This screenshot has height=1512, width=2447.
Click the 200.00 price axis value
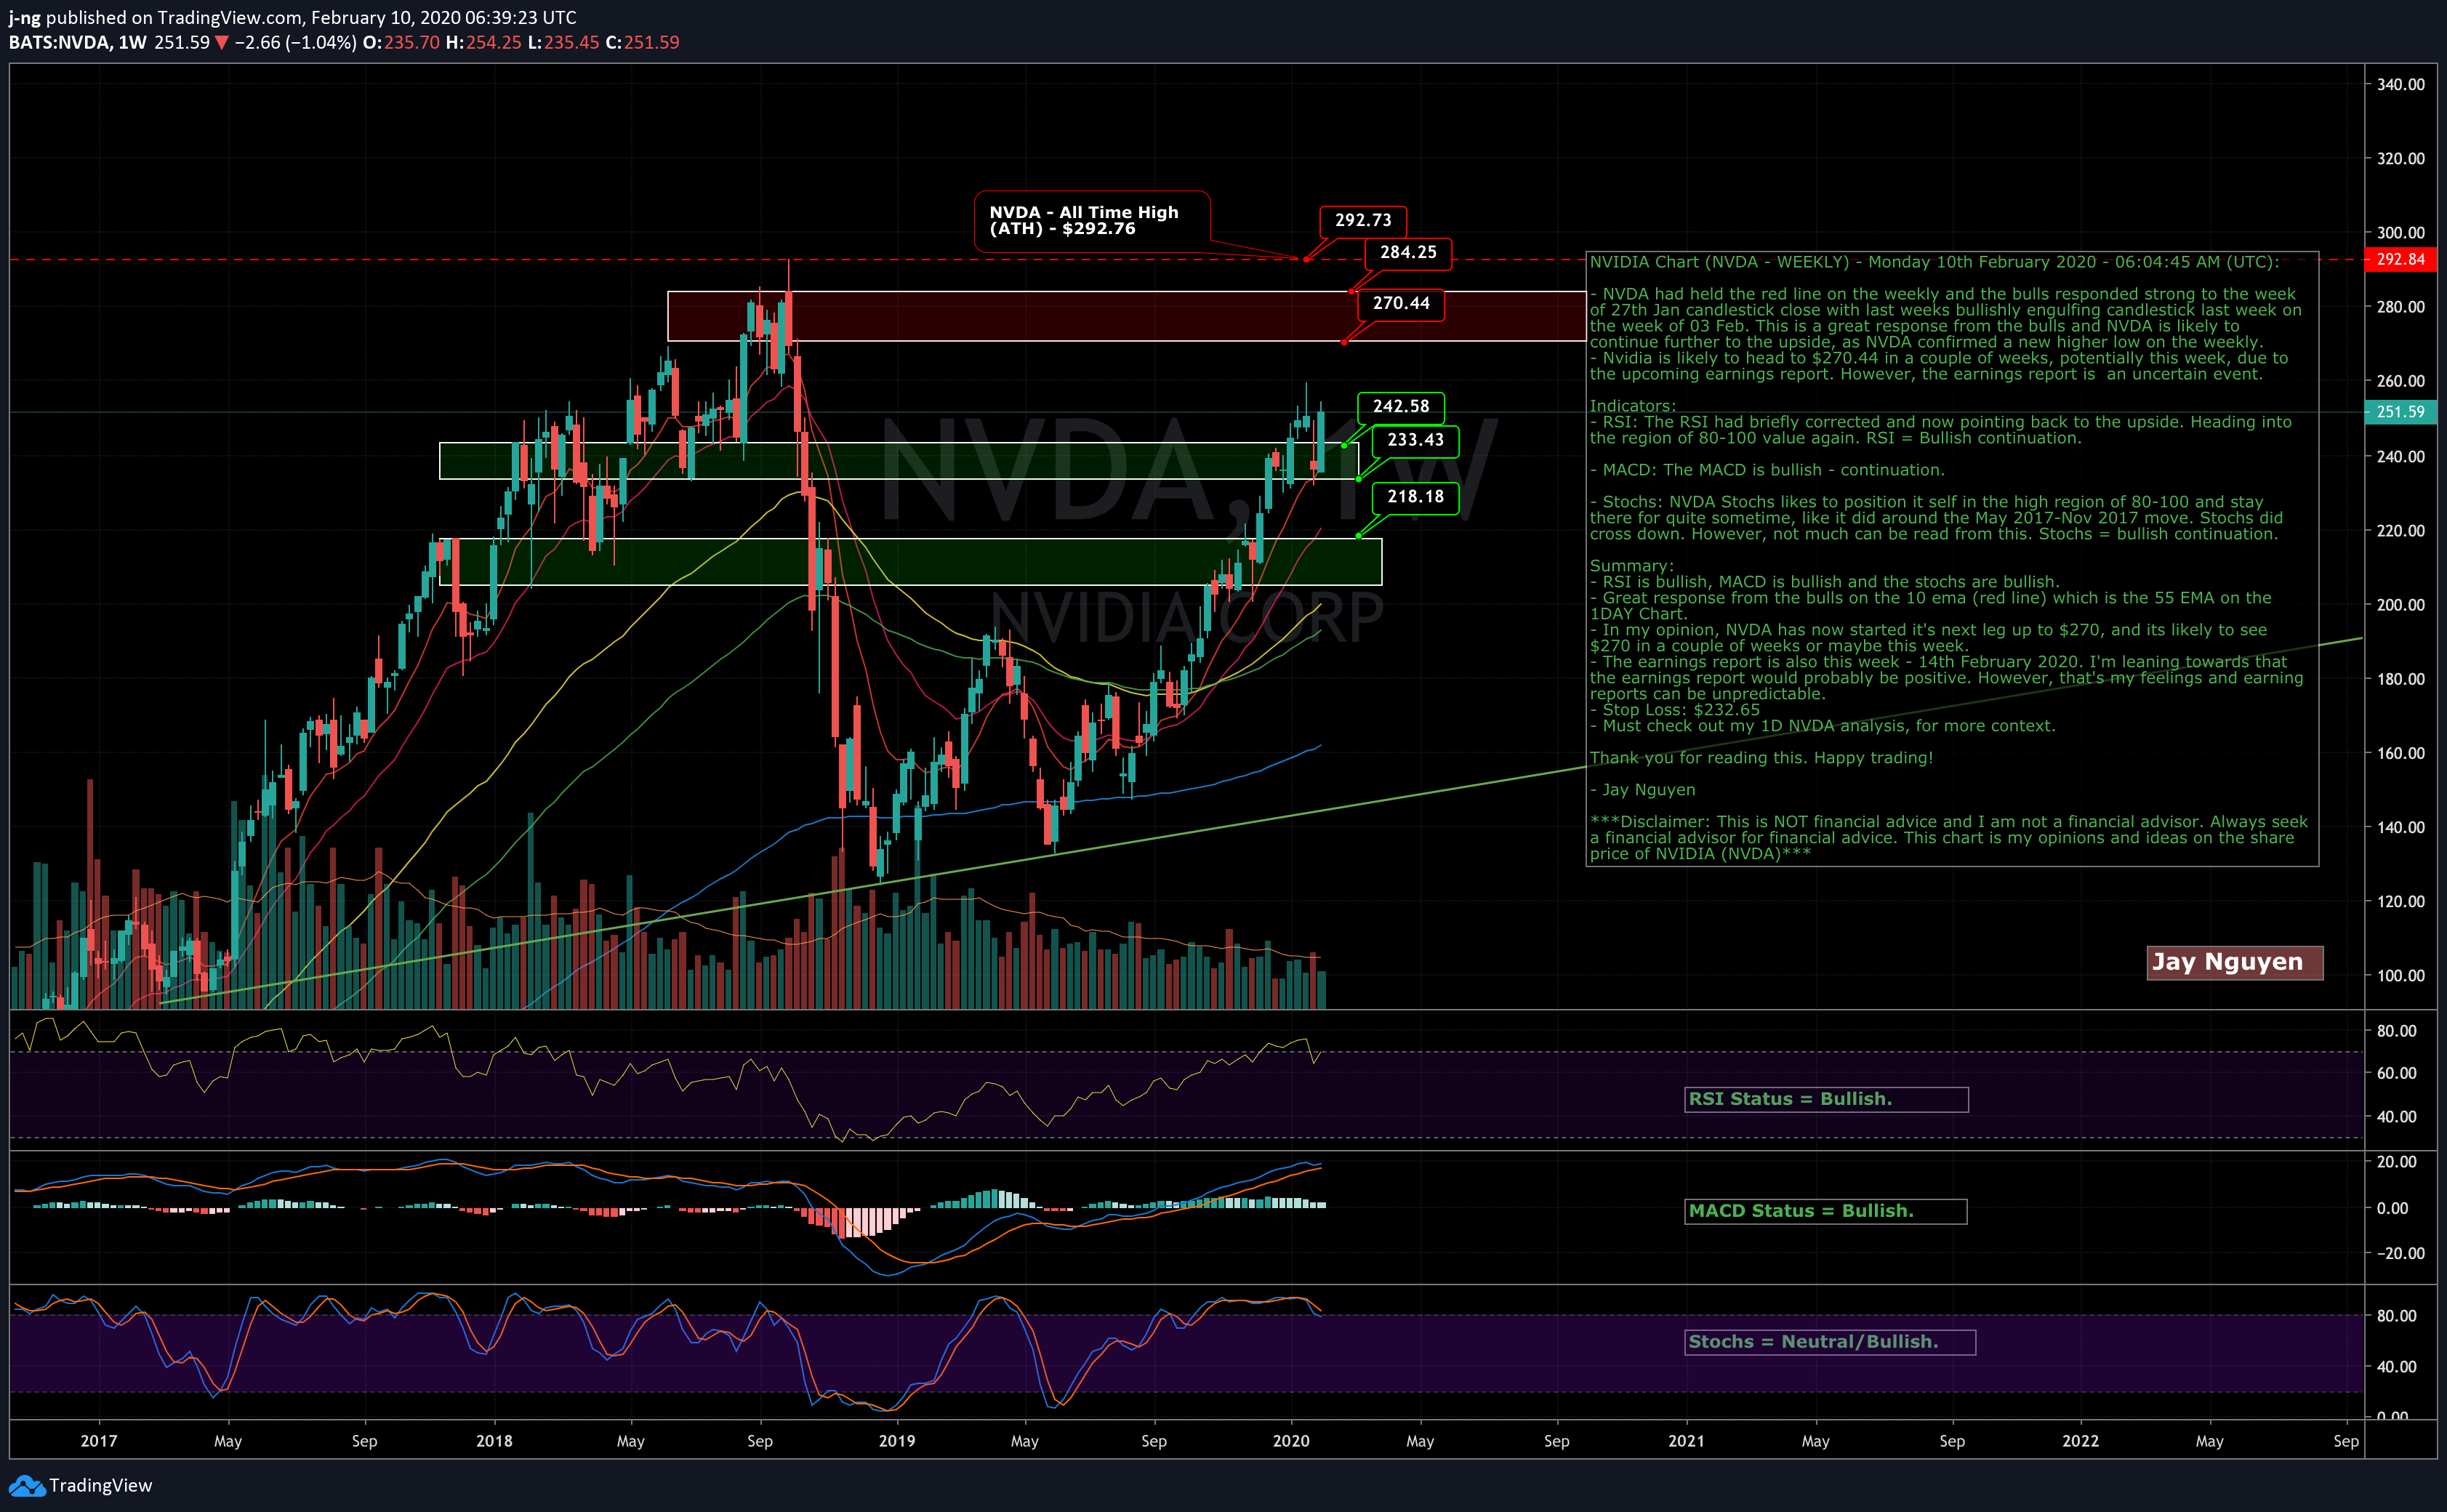click(2400, 605)
